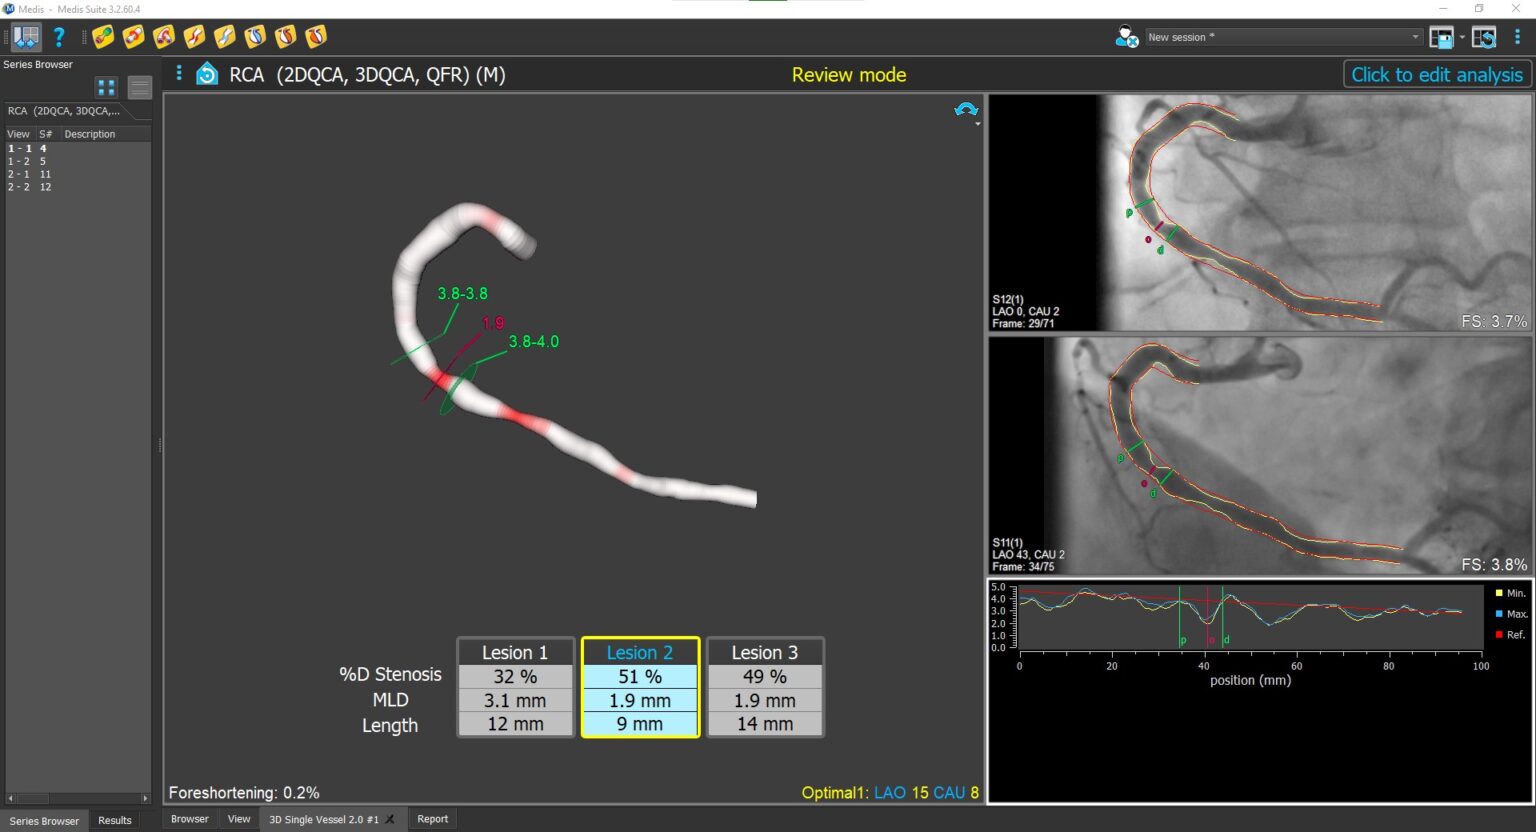Screen dimensions: 1536x832
Task: Switch to the Report tab
Action: 432,819
